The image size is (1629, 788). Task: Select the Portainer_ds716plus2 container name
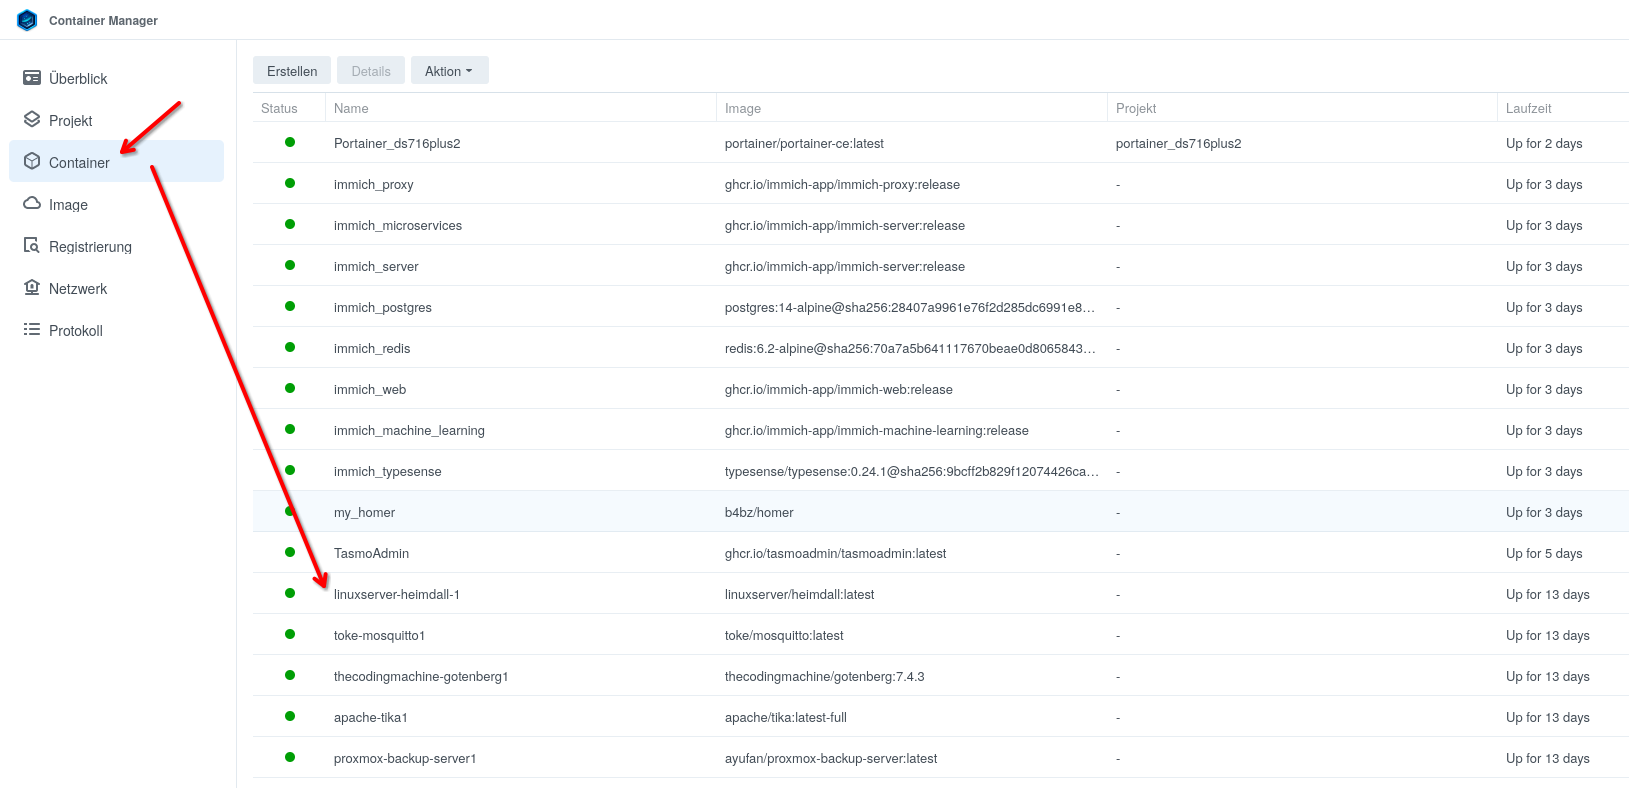click(x=397, y=143)
